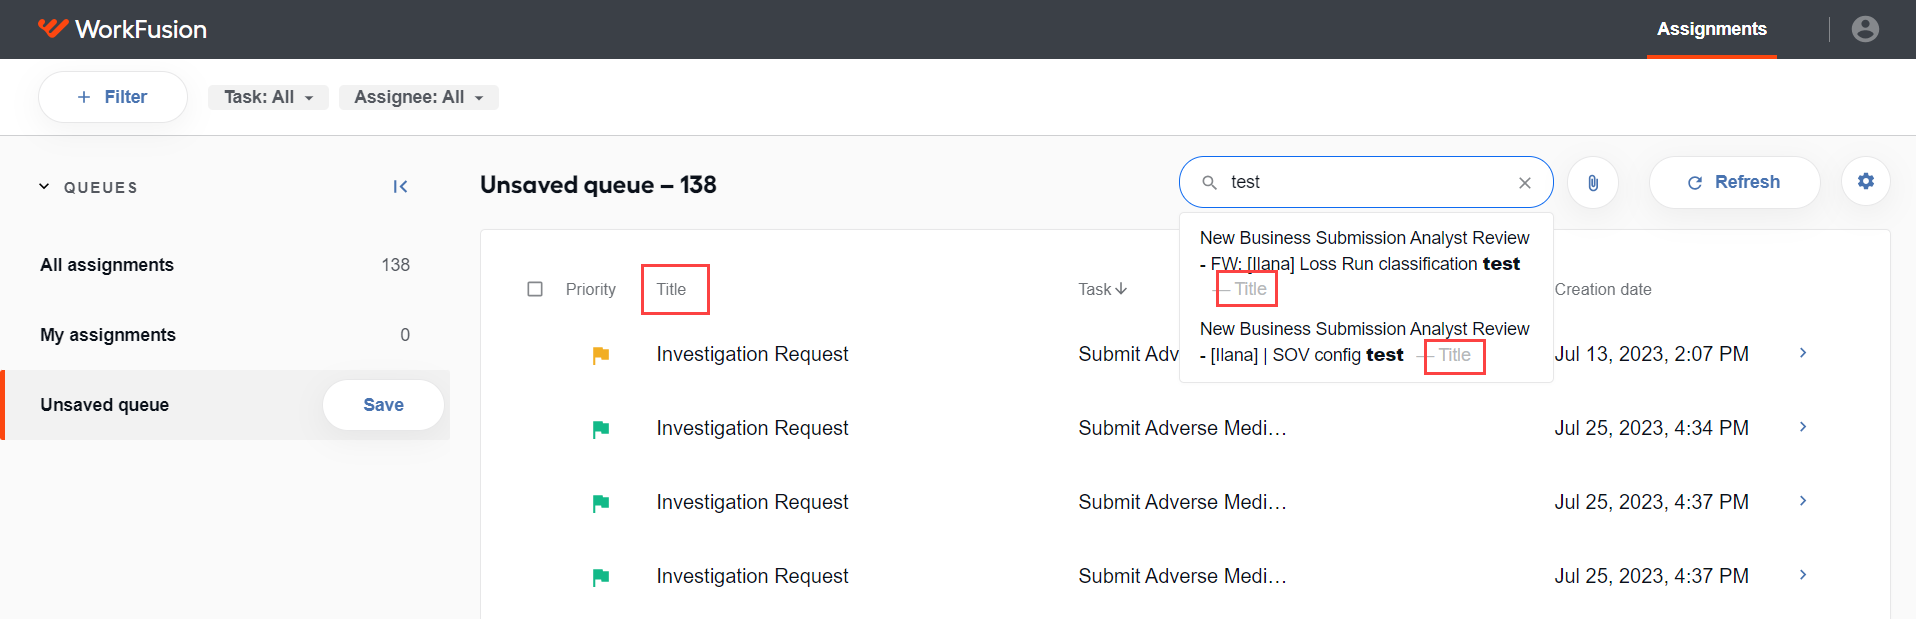1916x619 pixels.
Task: Switch to the Assignments tab
Action: point(1711,29)
